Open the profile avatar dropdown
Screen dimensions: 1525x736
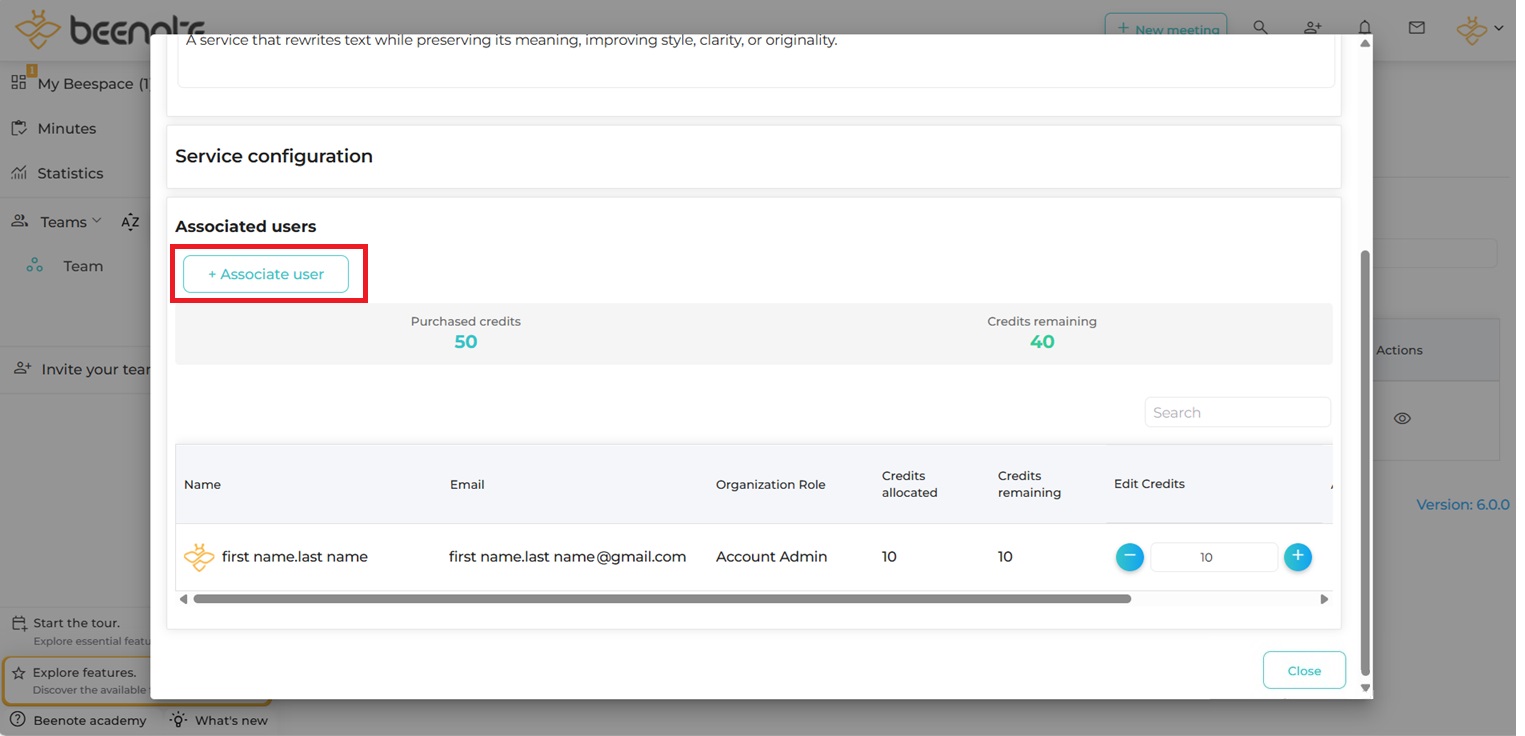[1479, 29]
